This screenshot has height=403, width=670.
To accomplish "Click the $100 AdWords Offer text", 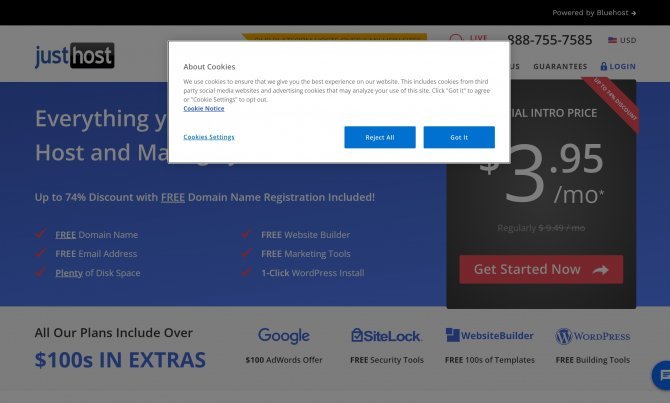I will point(284,360).
